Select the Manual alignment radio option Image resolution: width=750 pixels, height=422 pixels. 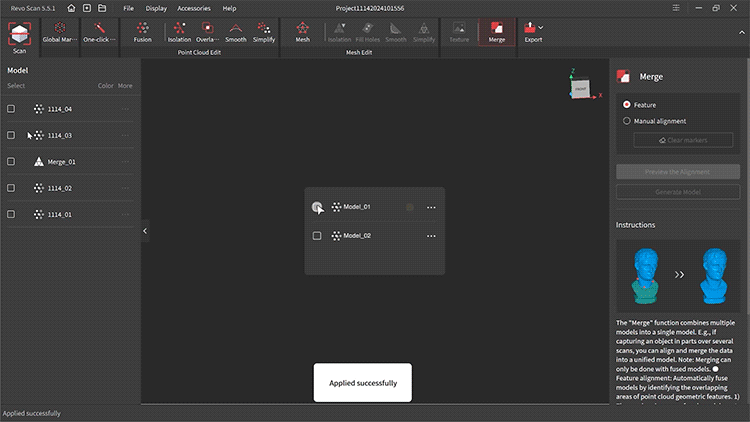coord(627,121)
